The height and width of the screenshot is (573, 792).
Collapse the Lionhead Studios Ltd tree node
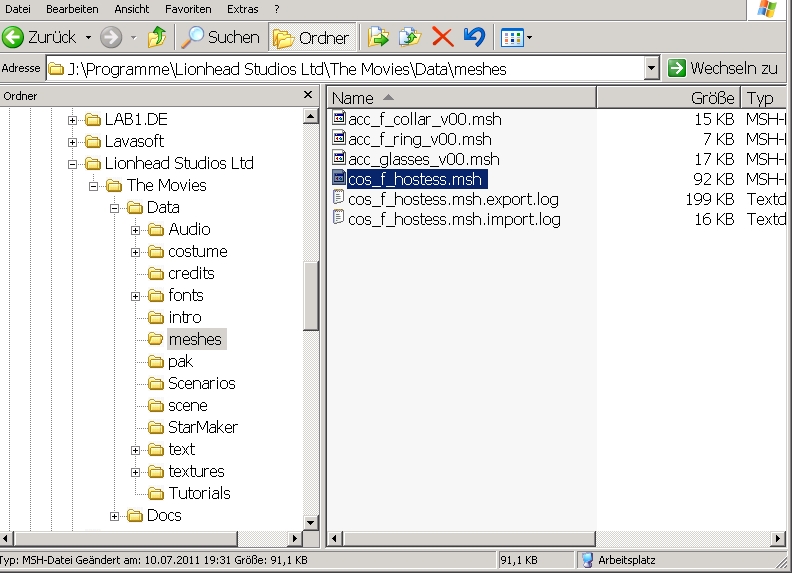(72, 164)
